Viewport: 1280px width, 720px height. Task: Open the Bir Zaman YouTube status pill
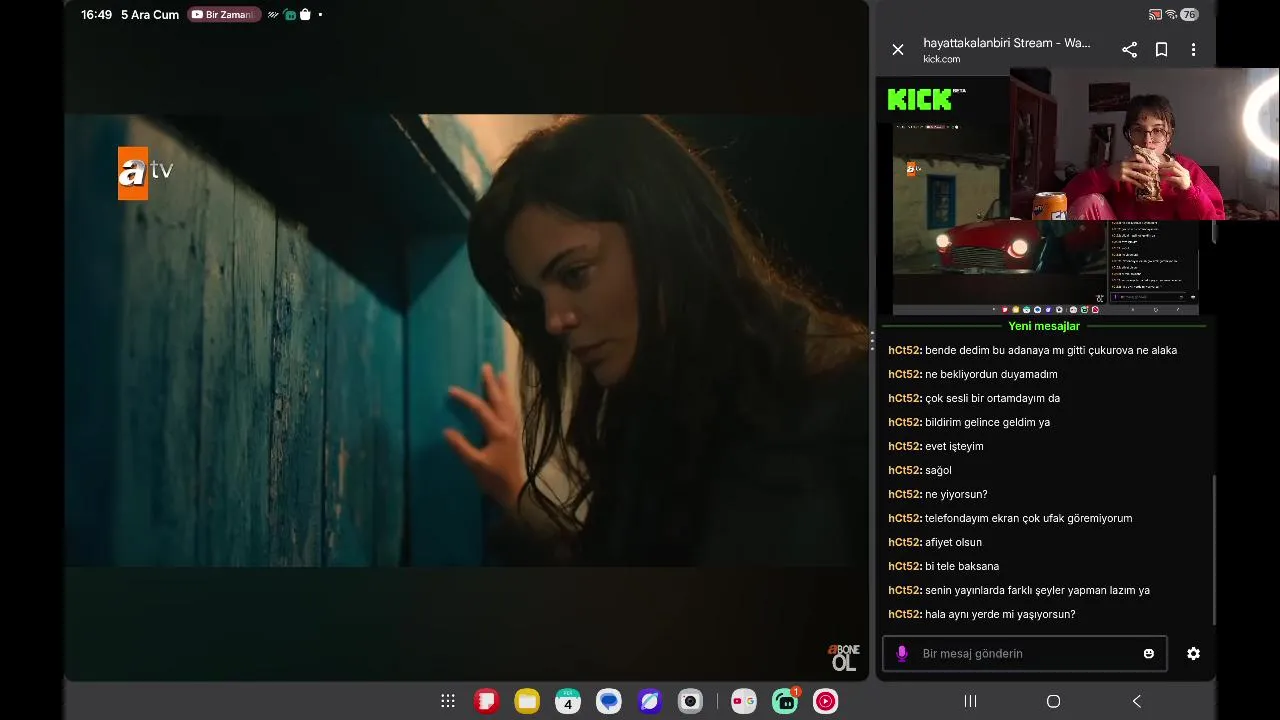coord(224,15)
